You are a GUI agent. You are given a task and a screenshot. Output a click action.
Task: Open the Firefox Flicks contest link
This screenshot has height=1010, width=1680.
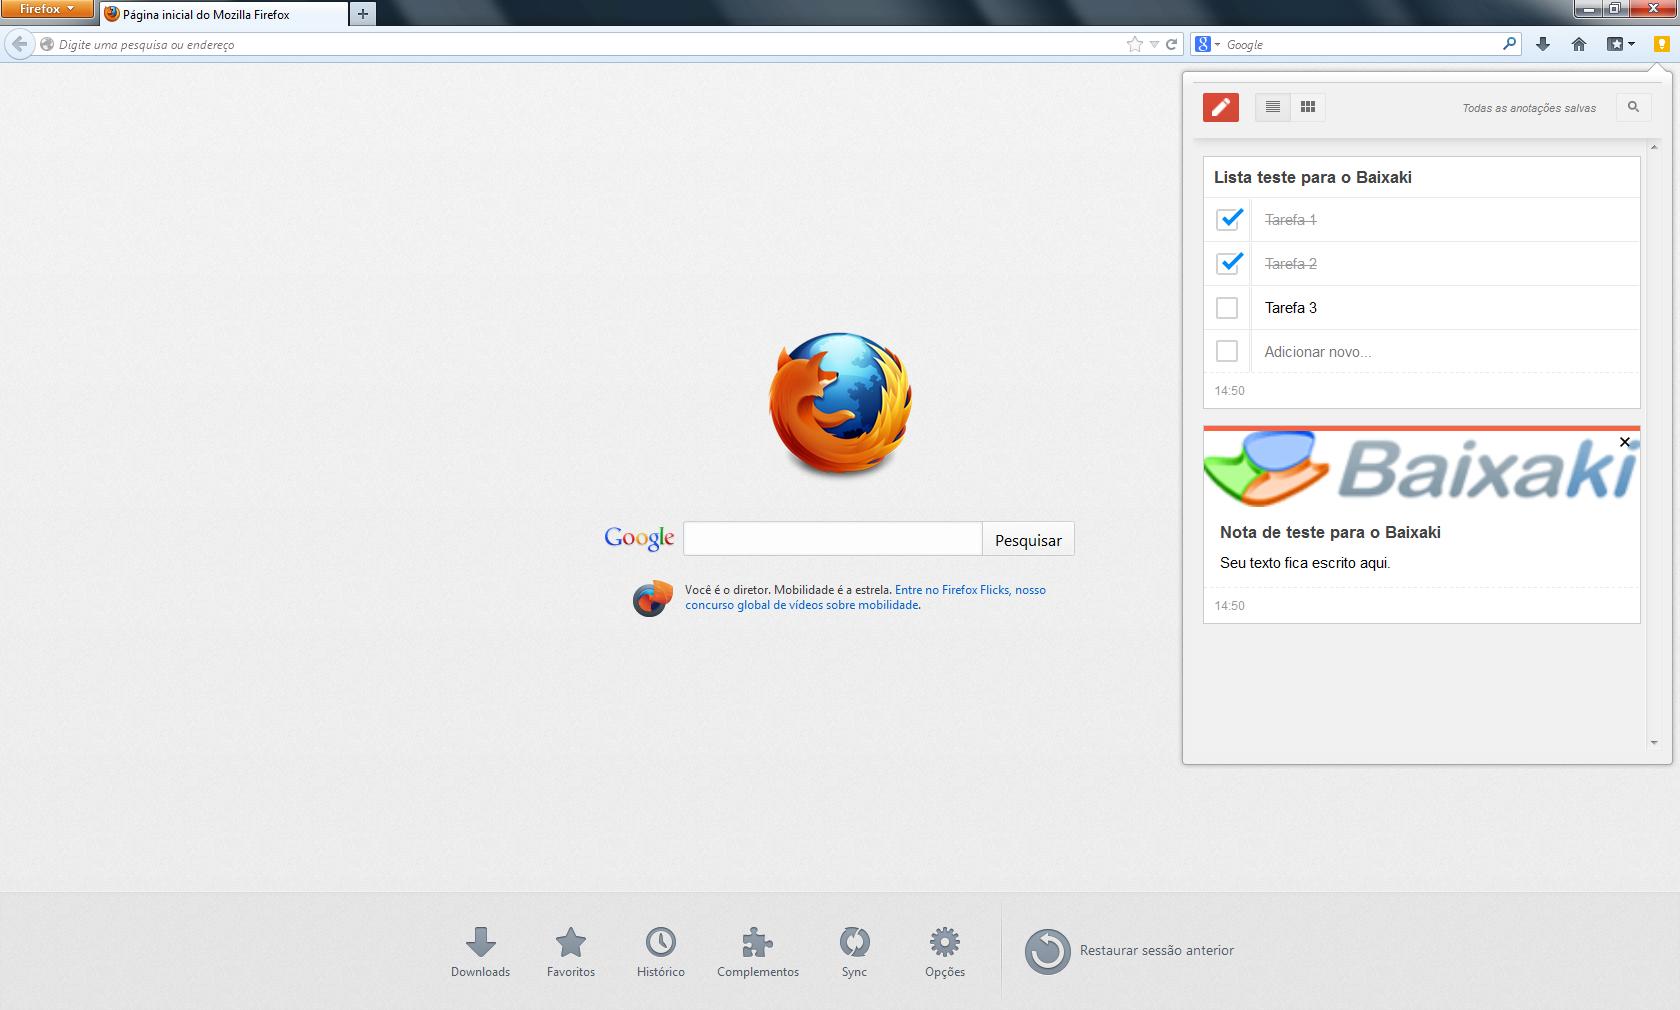tap(866, 597)
